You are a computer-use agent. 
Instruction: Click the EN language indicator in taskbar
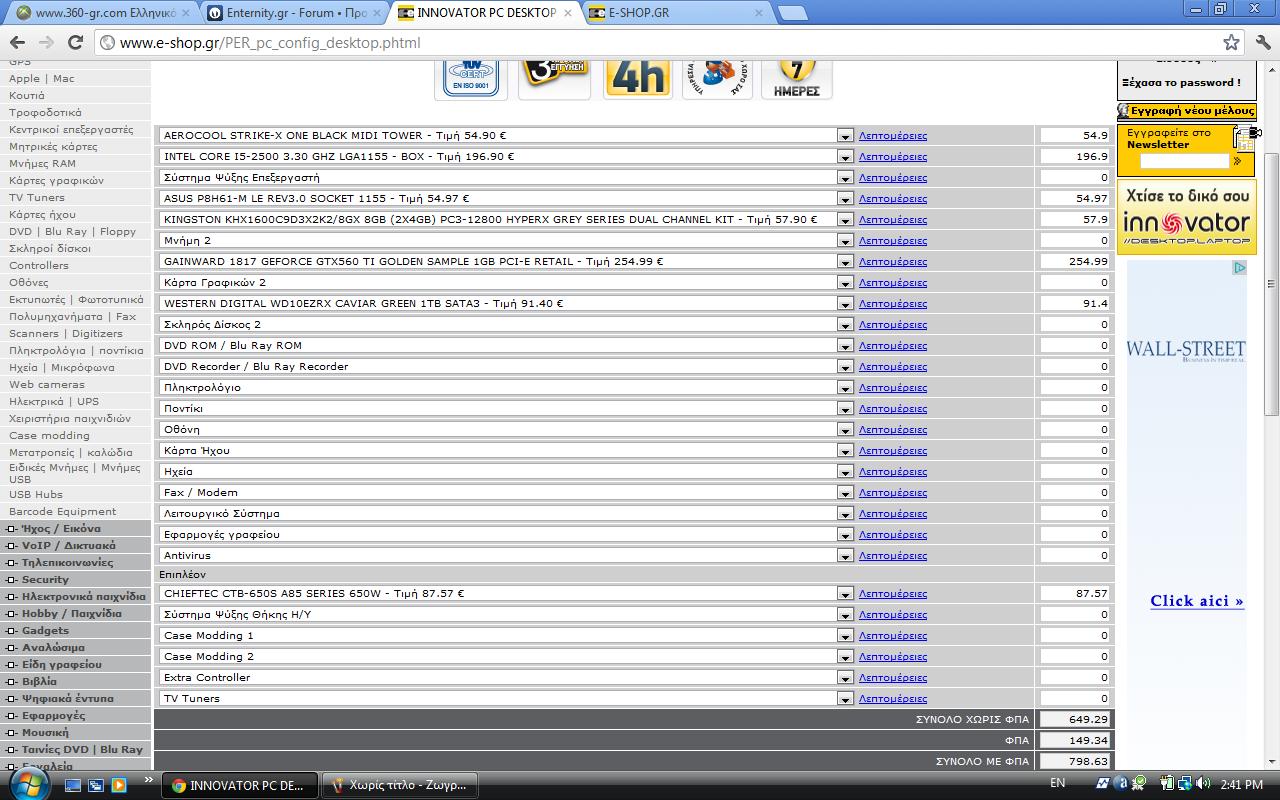point(1057,784)
